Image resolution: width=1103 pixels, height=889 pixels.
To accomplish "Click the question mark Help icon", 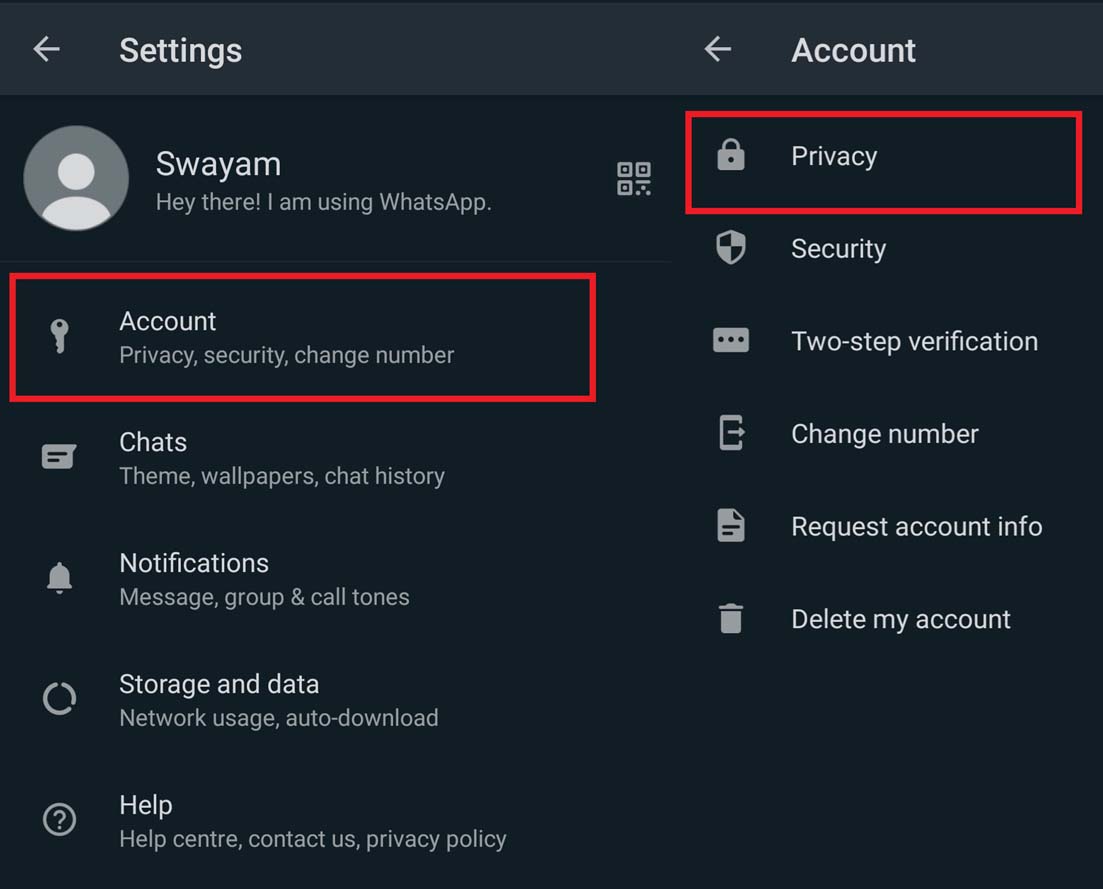I will coord(59,819).
